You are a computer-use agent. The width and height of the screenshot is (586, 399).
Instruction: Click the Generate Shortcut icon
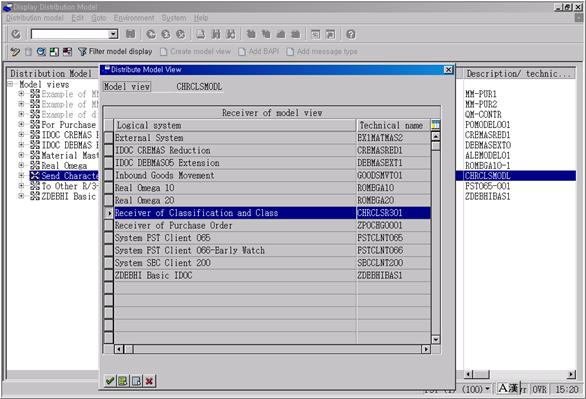pos(330,34)
